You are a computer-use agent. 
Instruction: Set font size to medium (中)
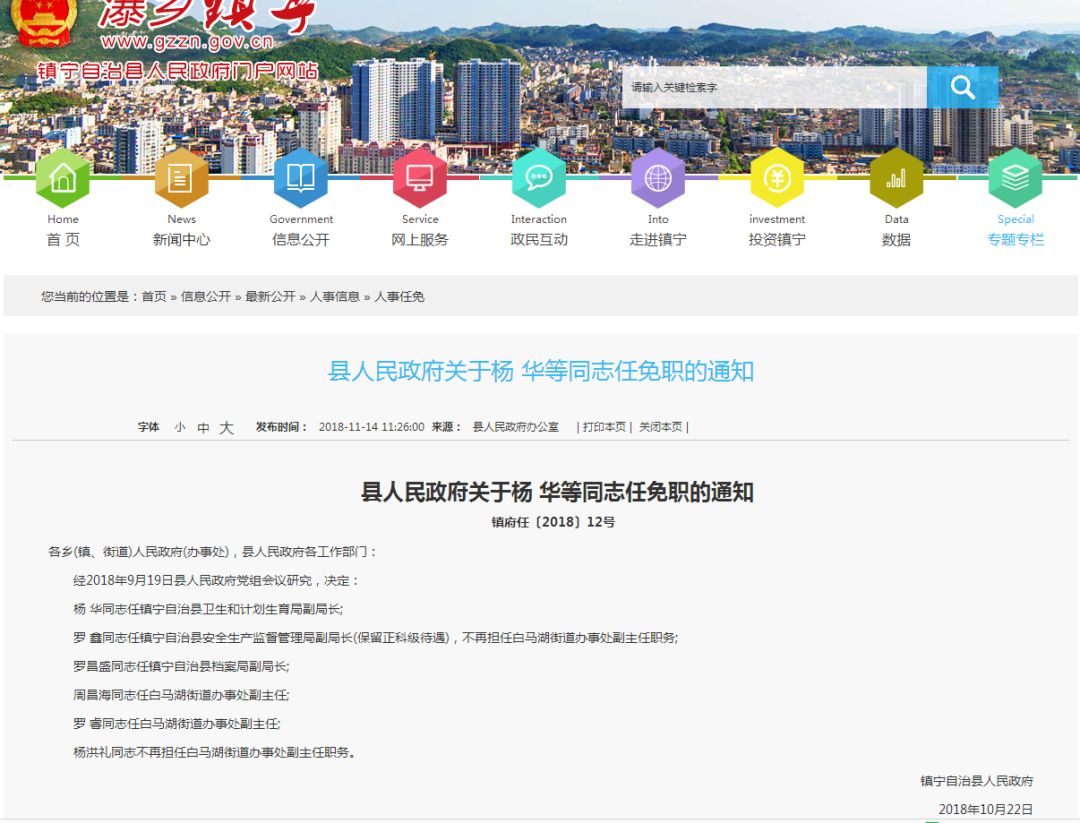[x=203, y=427]
